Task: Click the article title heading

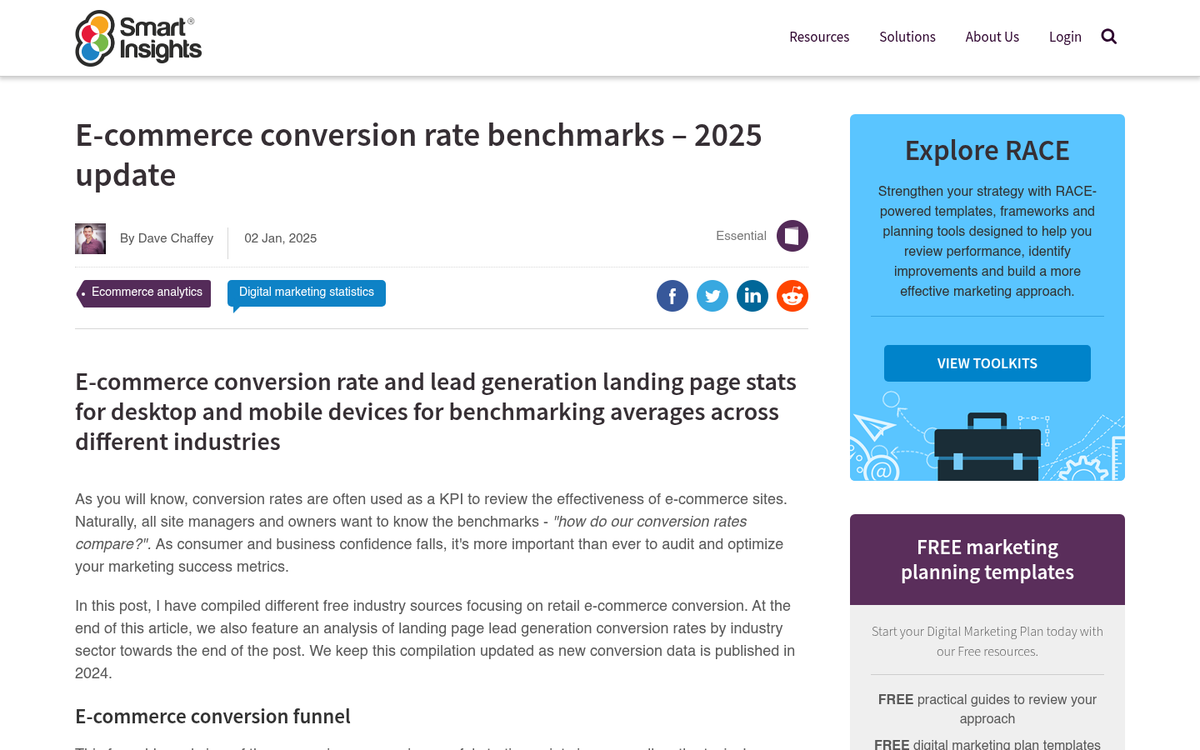Action: (418, 155)
